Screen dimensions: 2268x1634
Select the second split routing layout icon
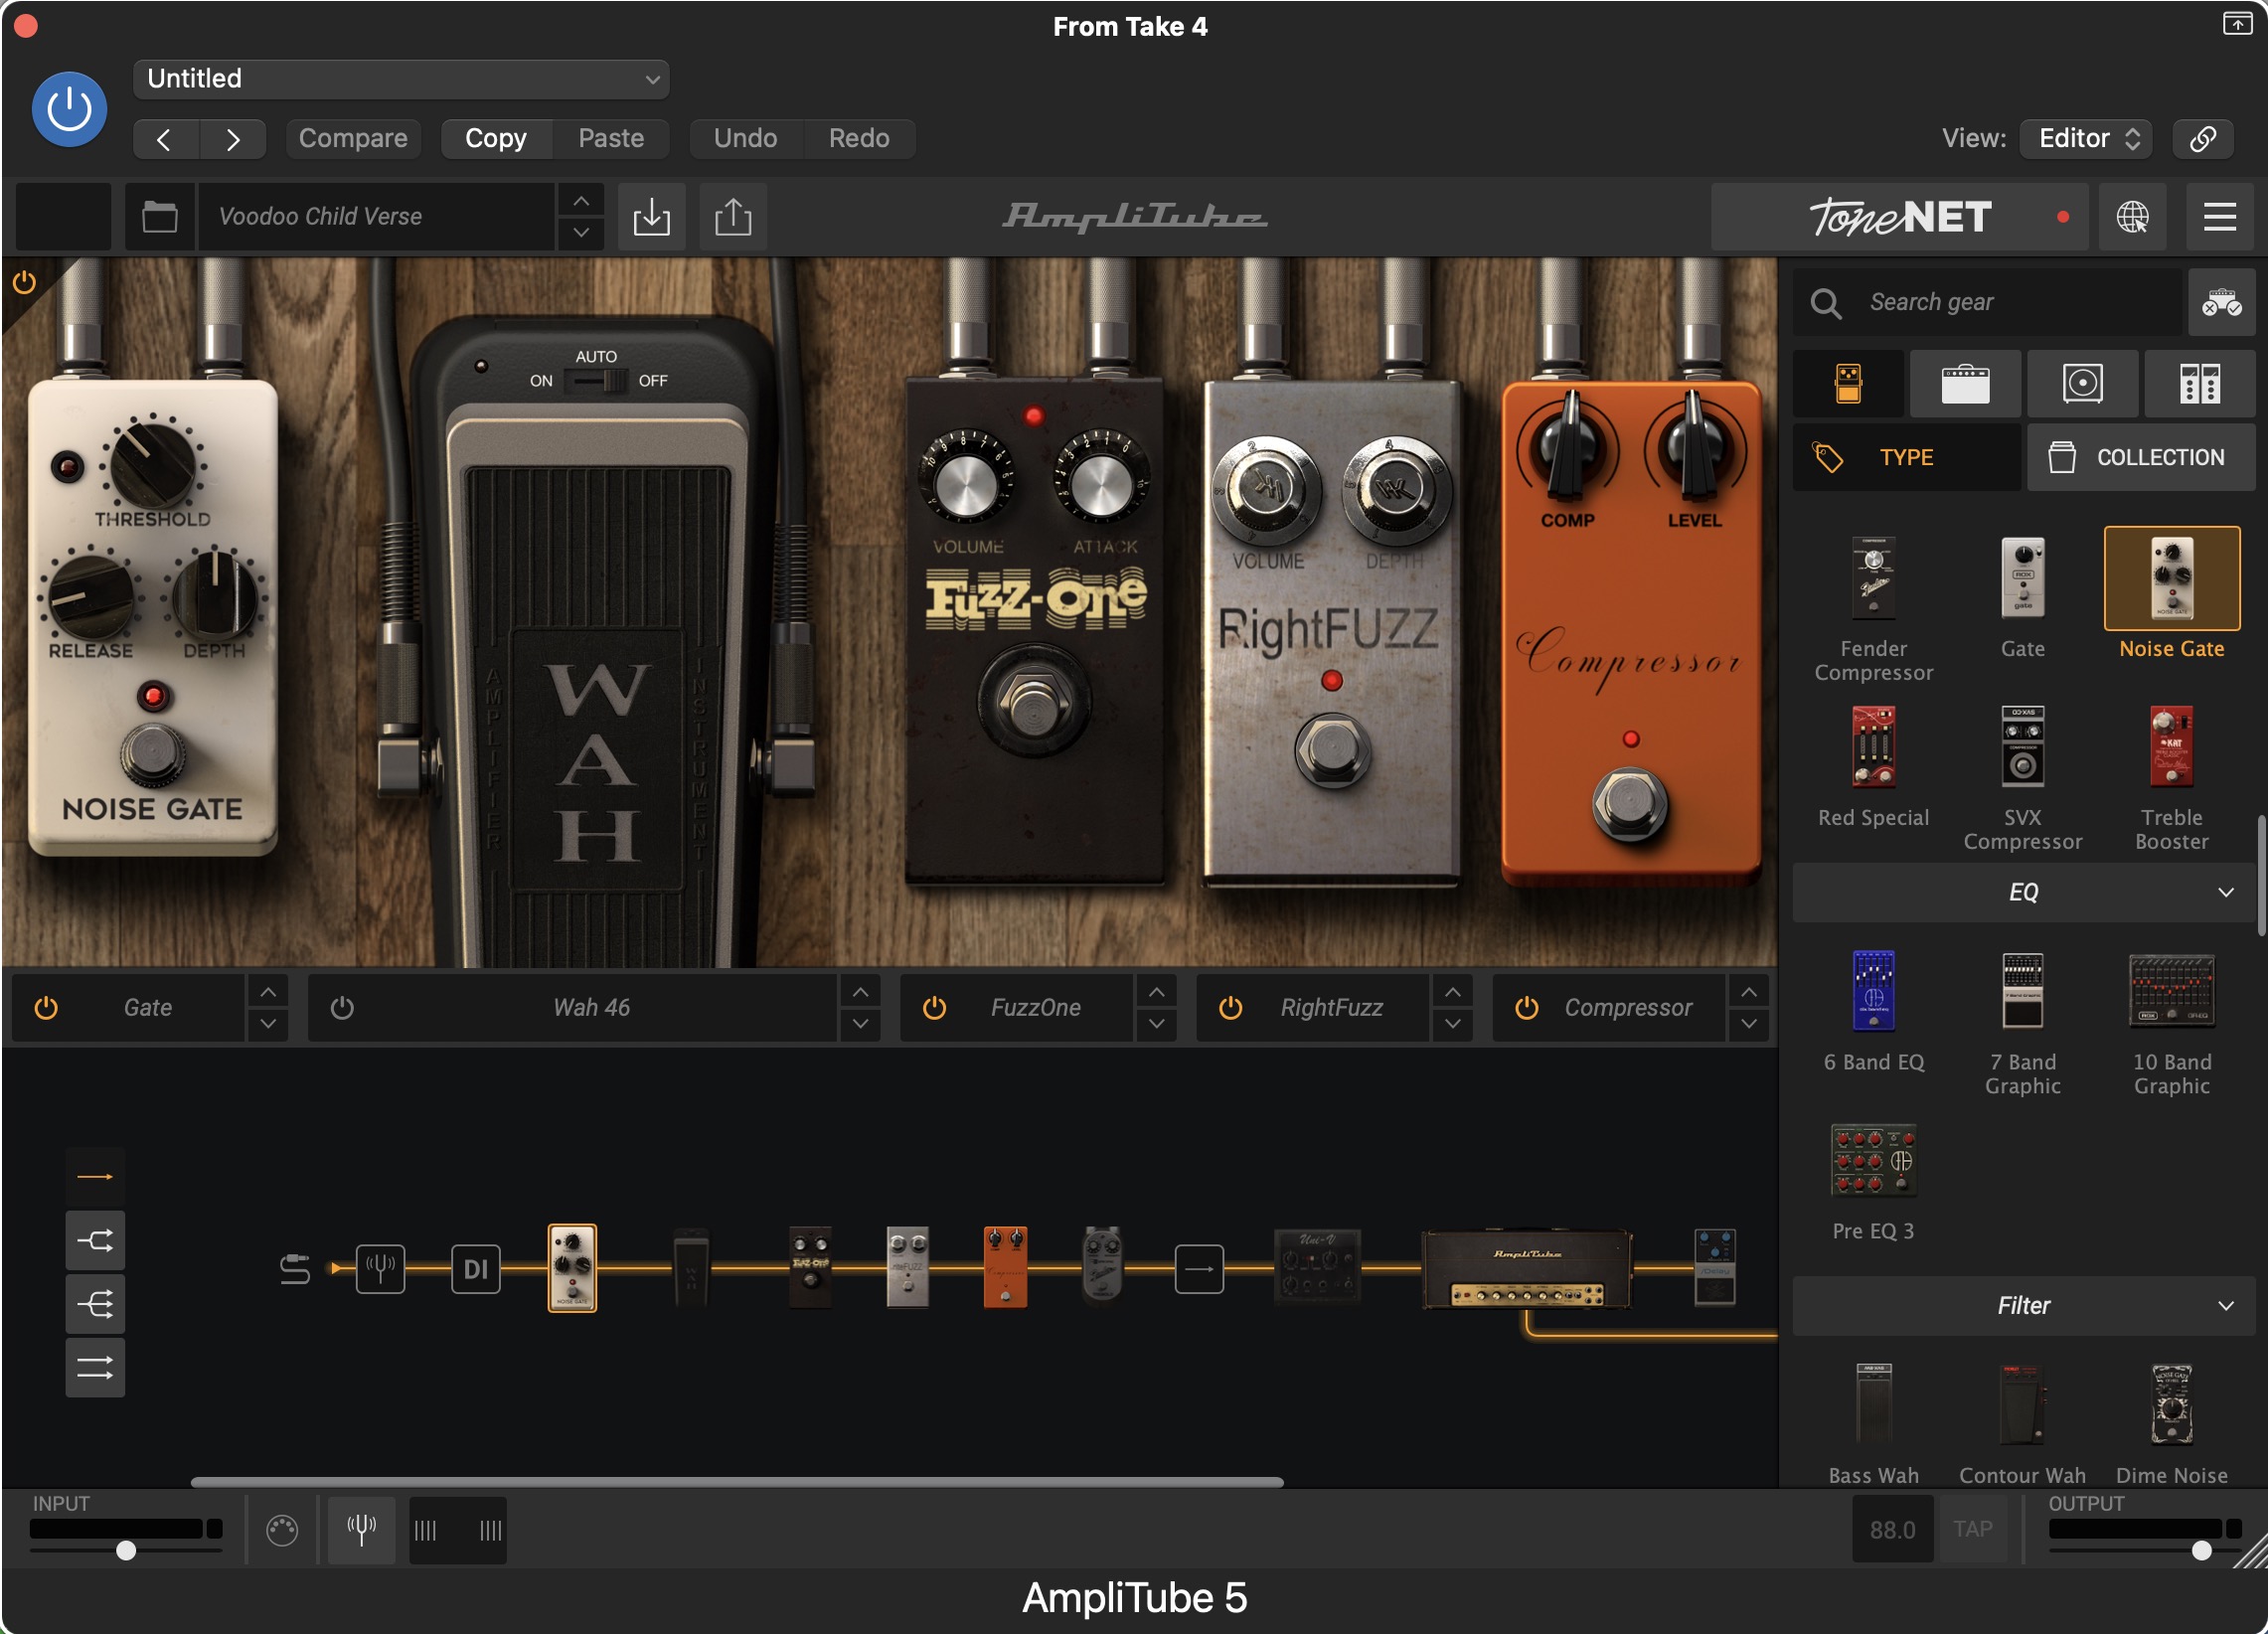95,1241
